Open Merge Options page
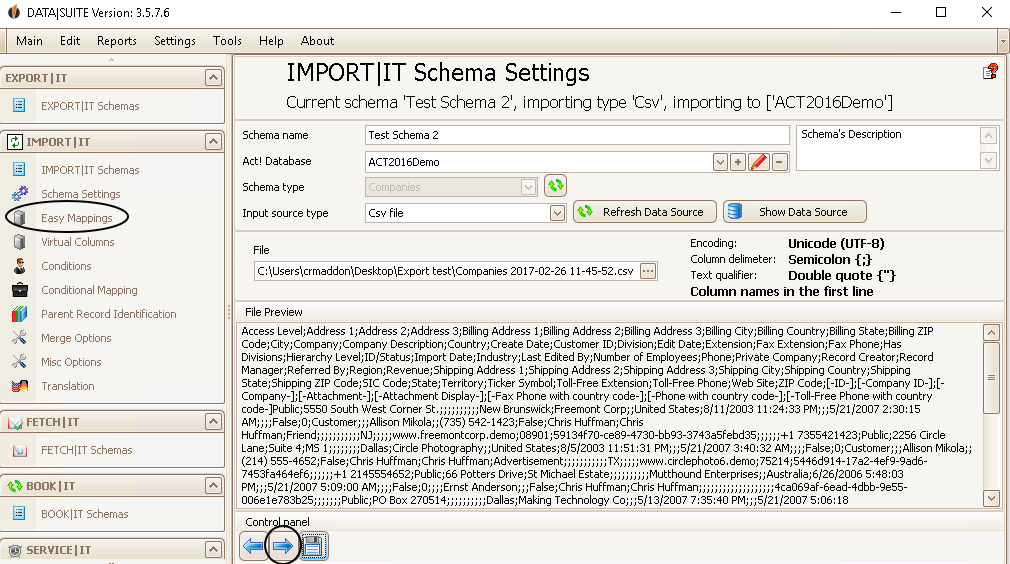 (76, 337)
